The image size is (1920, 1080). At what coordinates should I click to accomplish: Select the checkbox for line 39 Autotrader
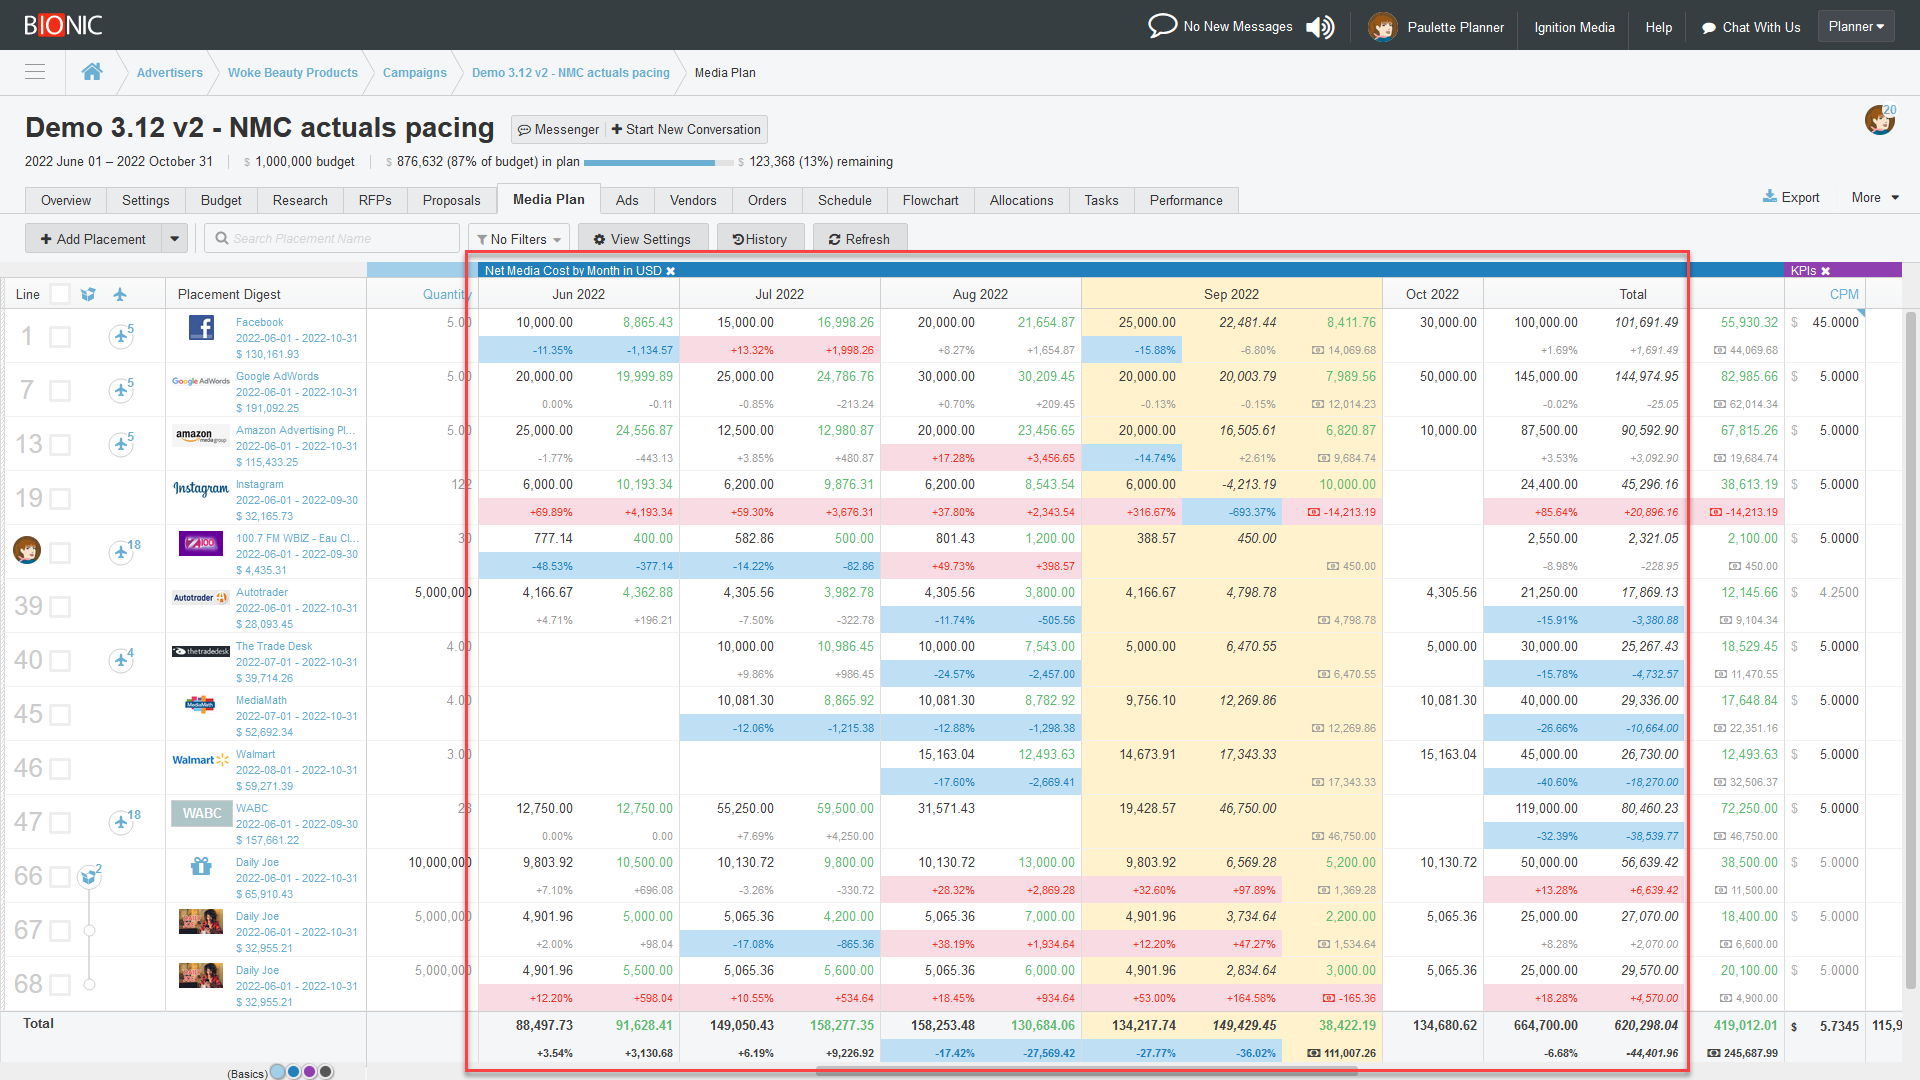[60, 607]
